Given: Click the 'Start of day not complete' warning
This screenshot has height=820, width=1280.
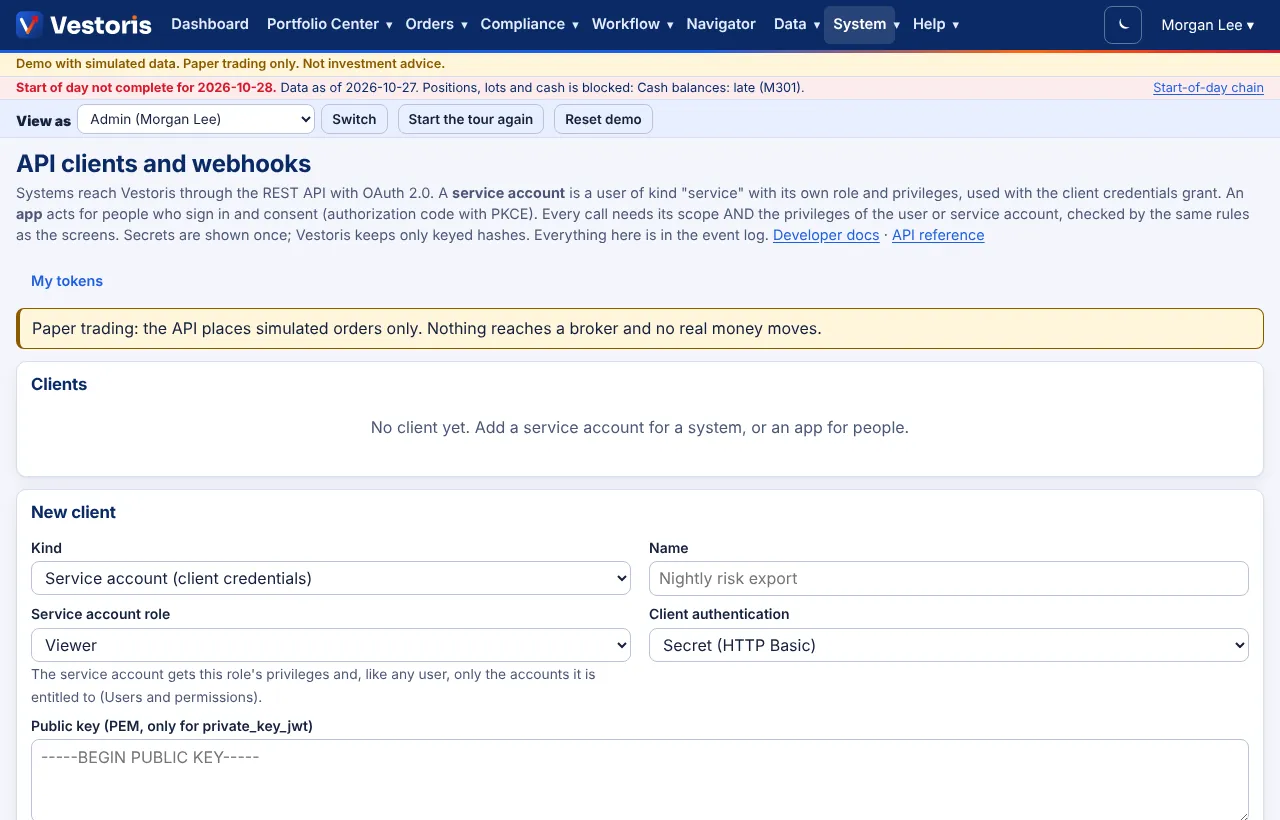Looking at the screenshot, I should tap(146, 88).
